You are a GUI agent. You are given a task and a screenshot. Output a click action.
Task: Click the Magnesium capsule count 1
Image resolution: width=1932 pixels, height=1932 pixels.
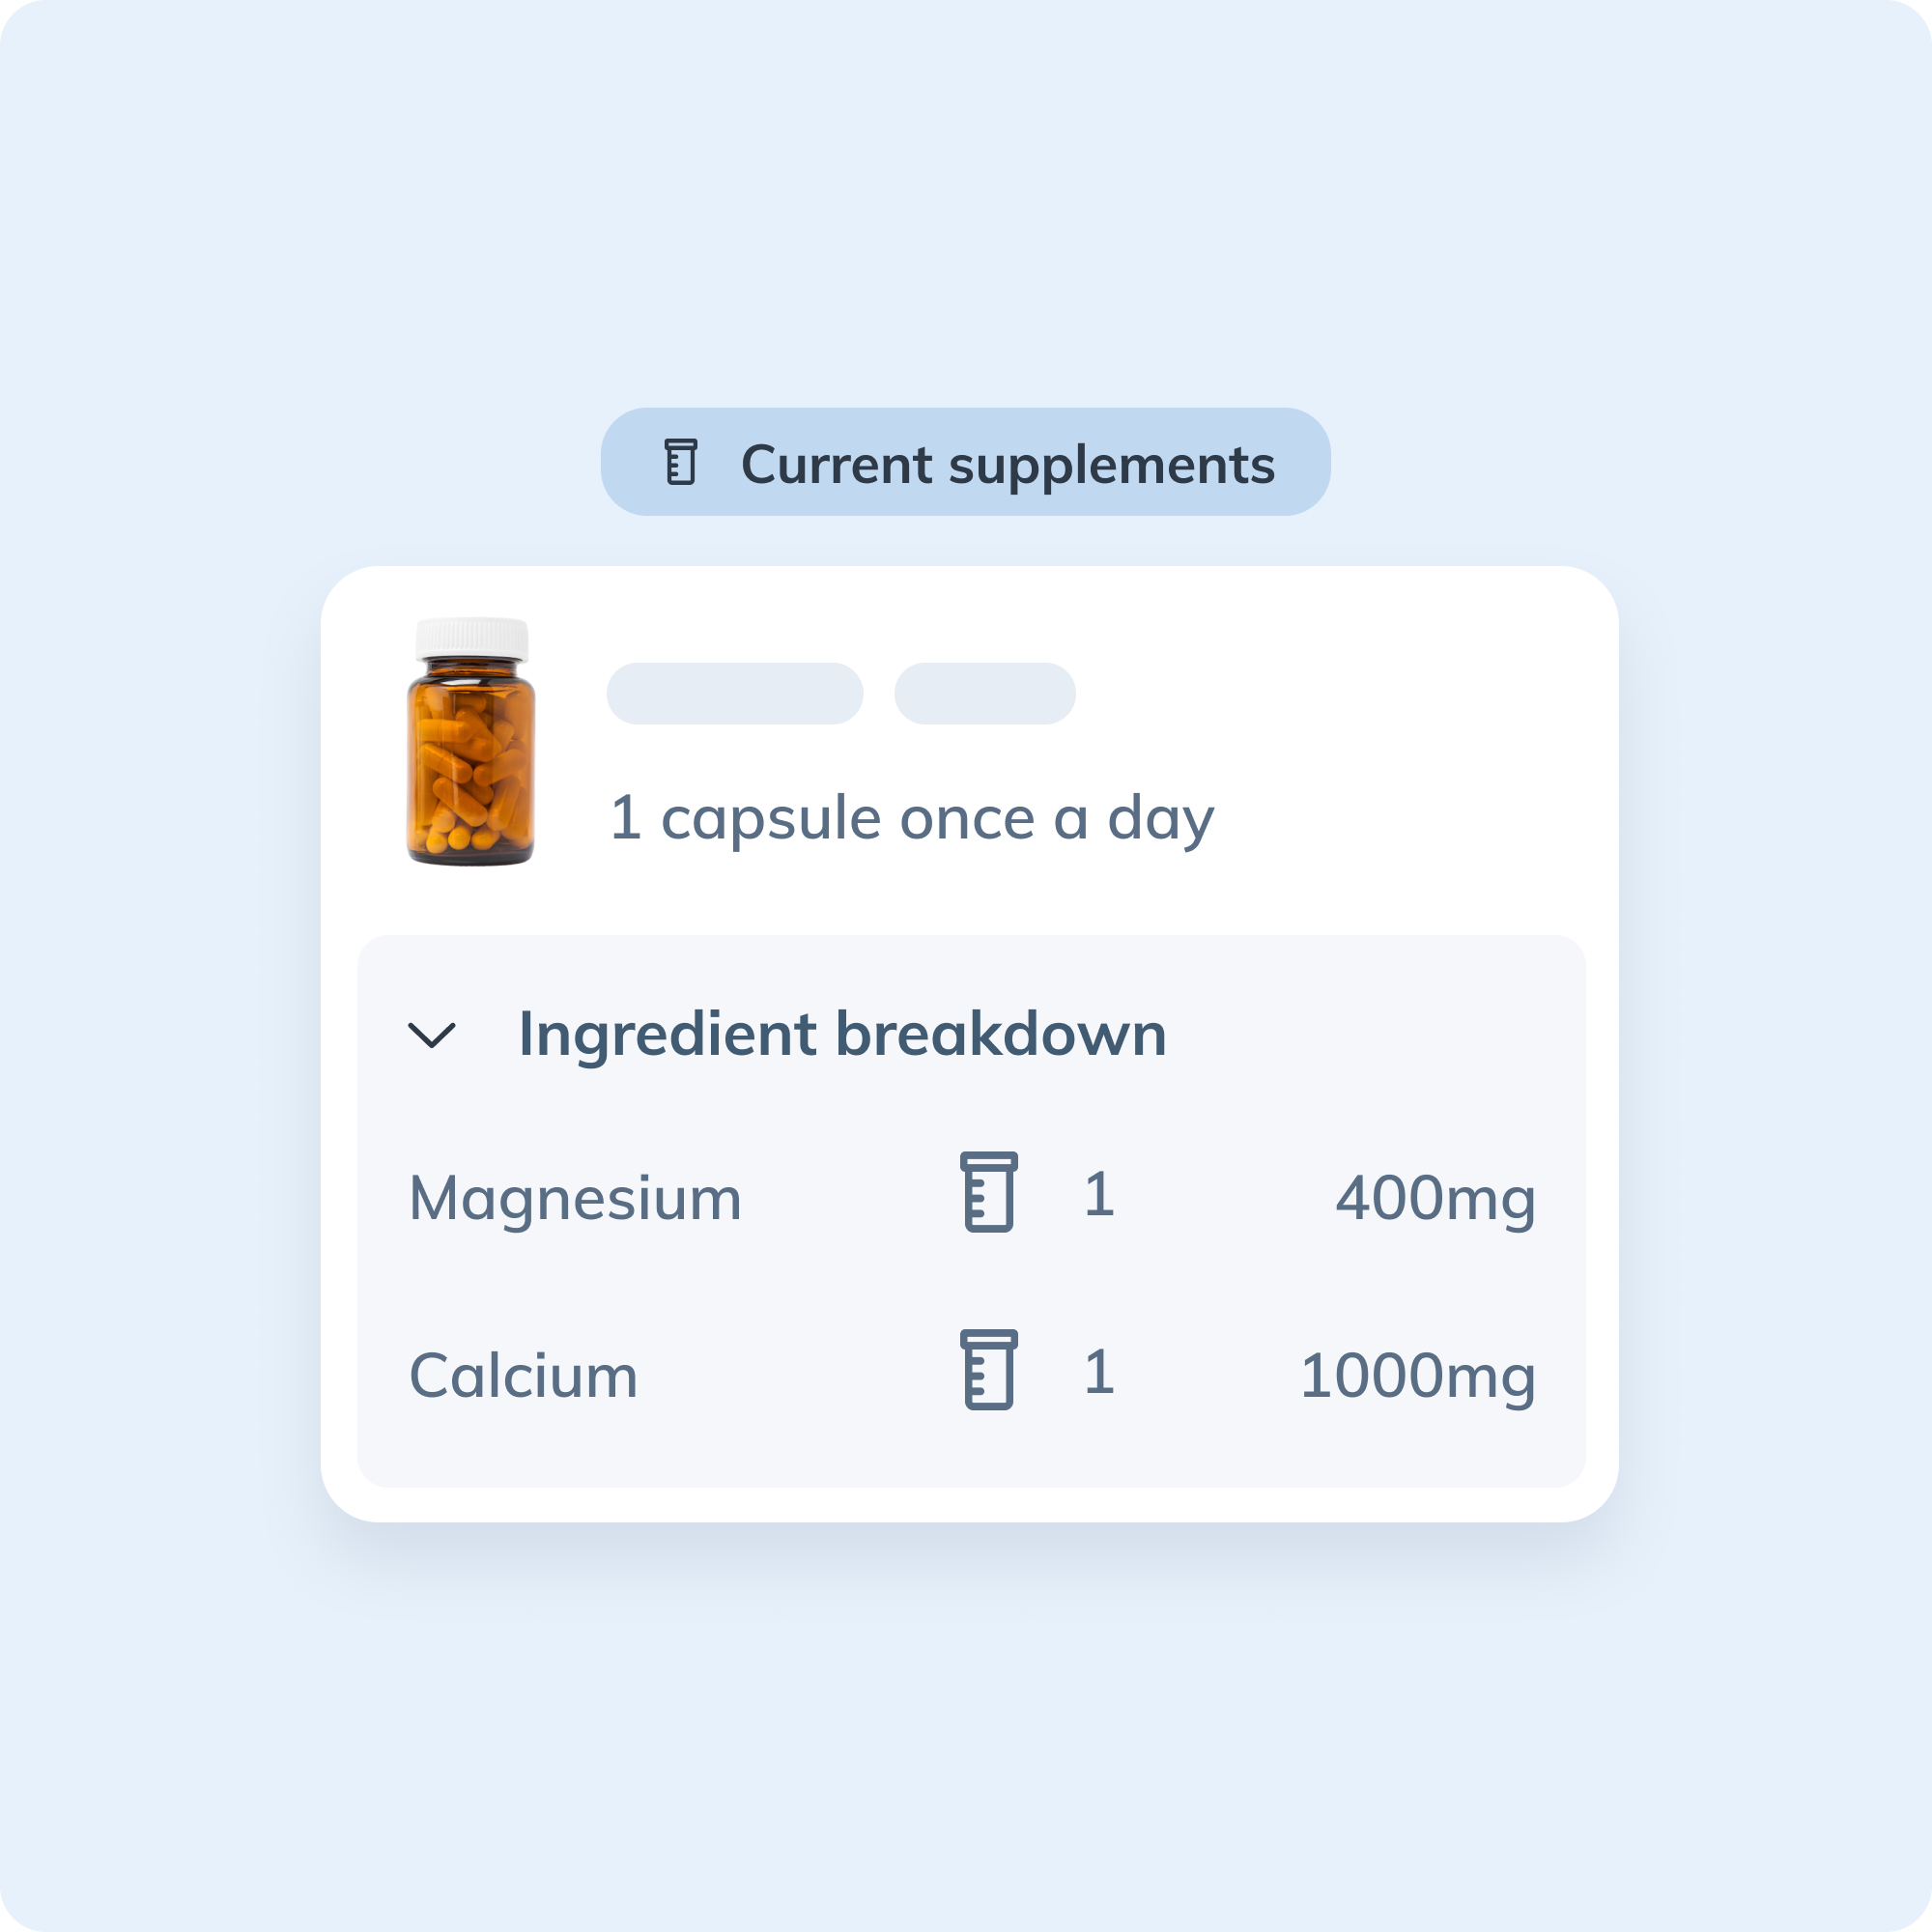1099,1194
